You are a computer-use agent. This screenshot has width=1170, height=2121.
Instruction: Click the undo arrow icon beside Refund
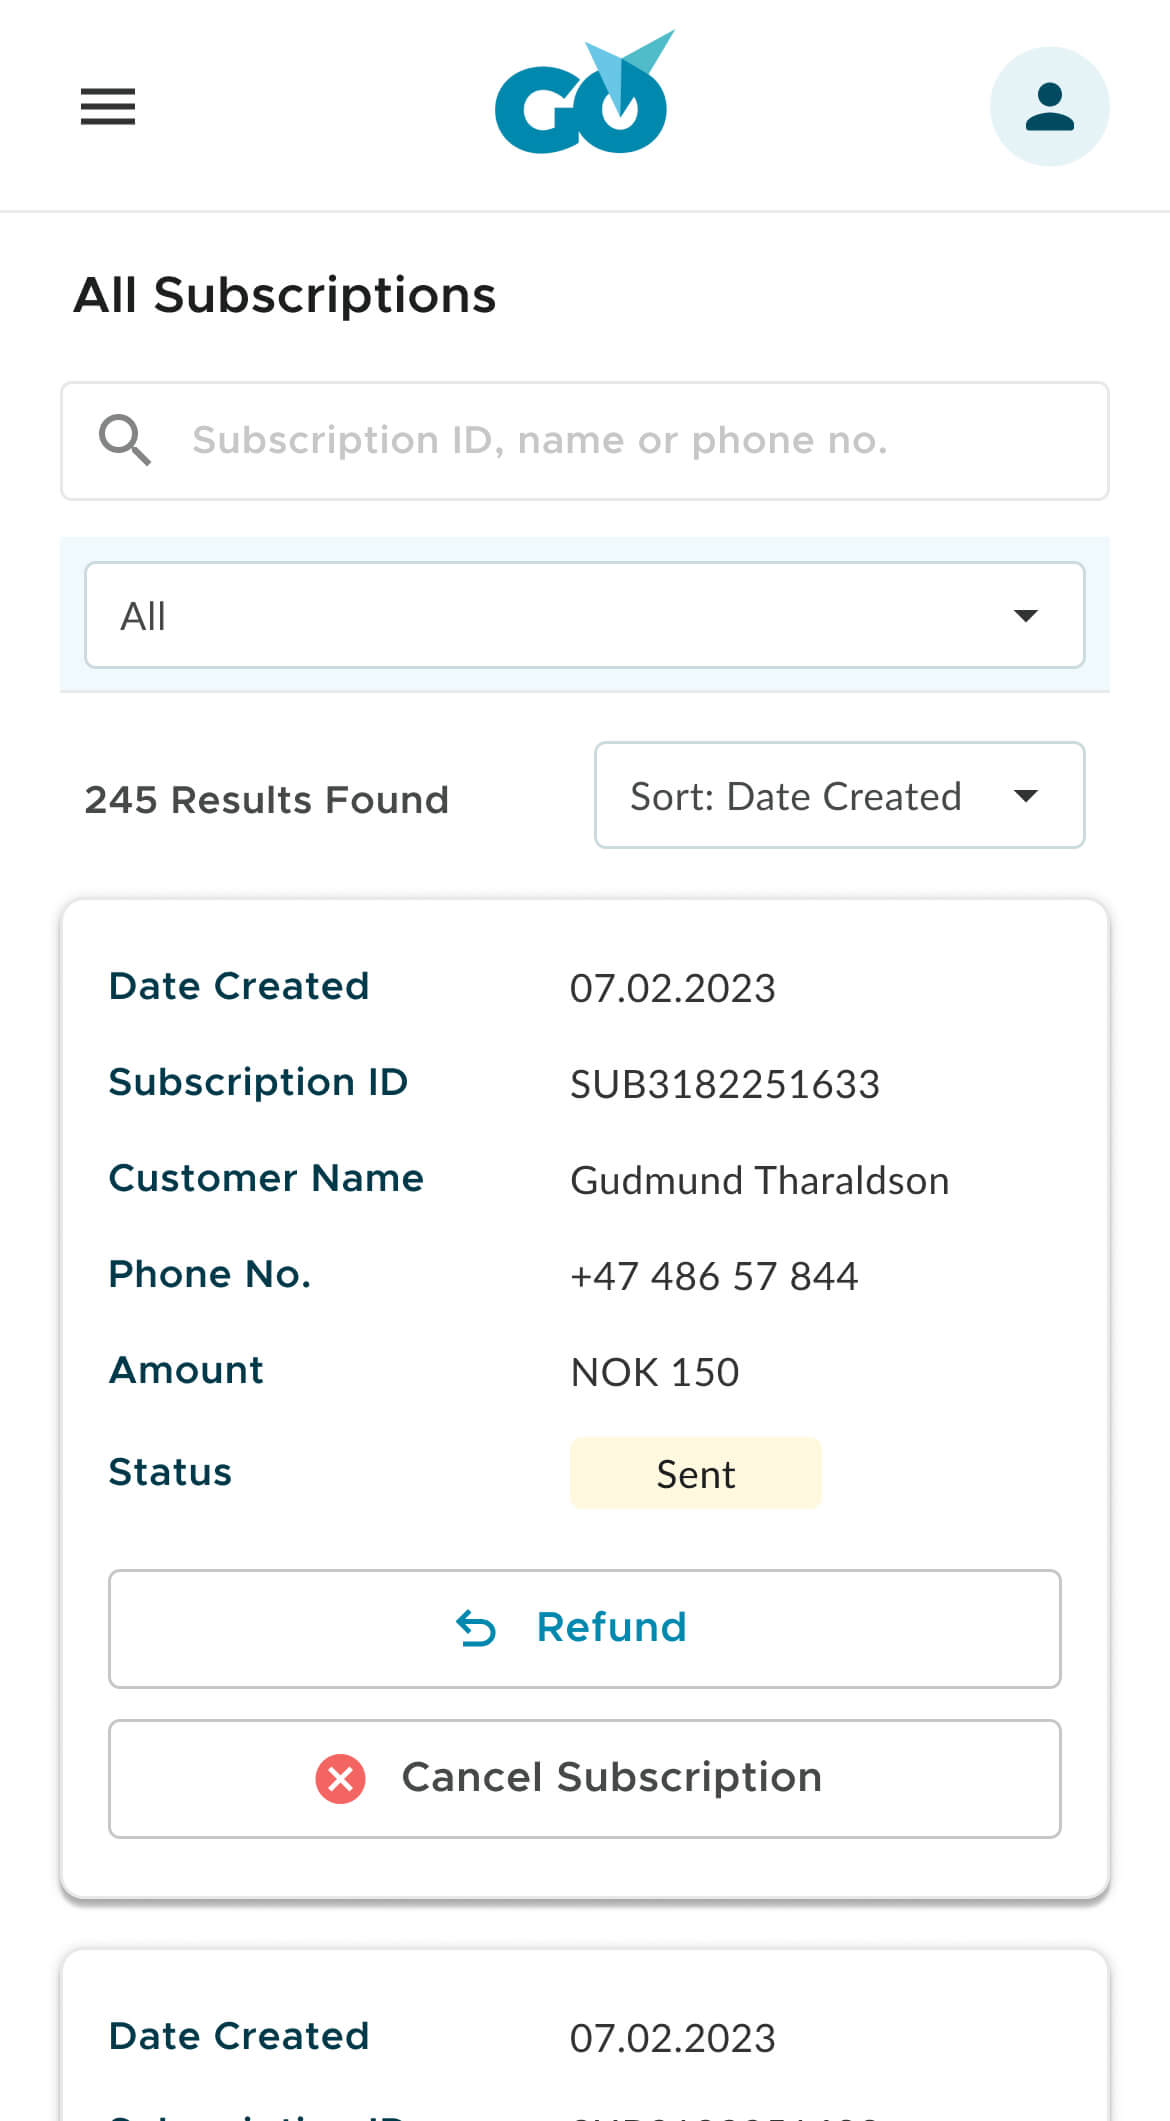[x=476, y=1628]
